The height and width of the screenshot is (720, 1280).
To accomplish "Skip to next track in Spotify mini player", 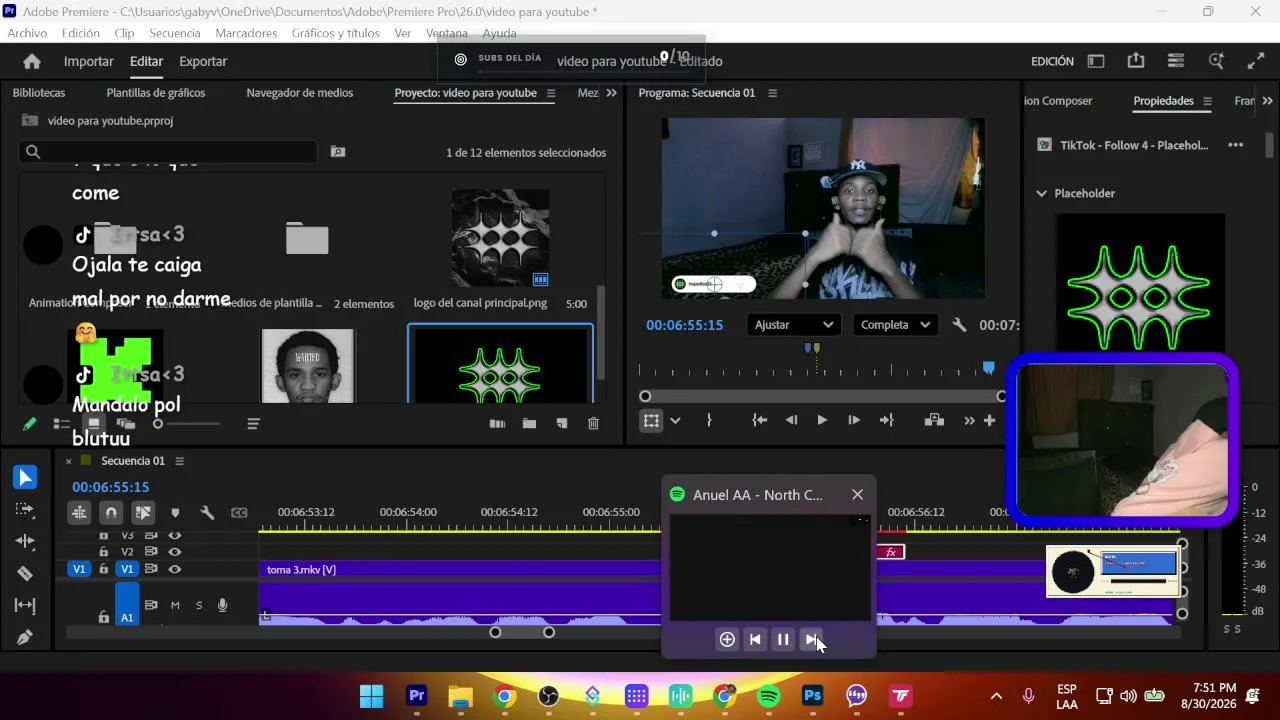I will (811, 640).
